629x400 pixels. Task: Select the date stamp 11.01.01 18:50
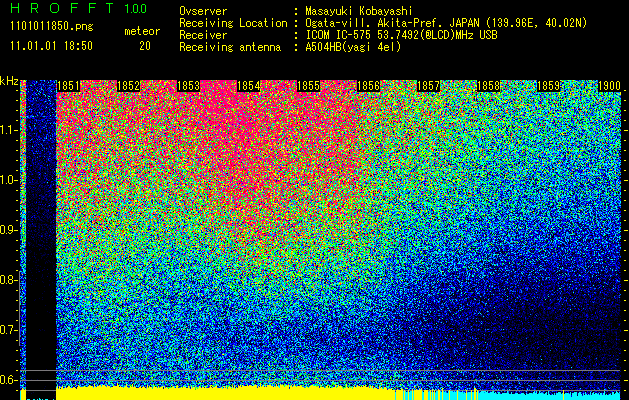click(51, 46)
